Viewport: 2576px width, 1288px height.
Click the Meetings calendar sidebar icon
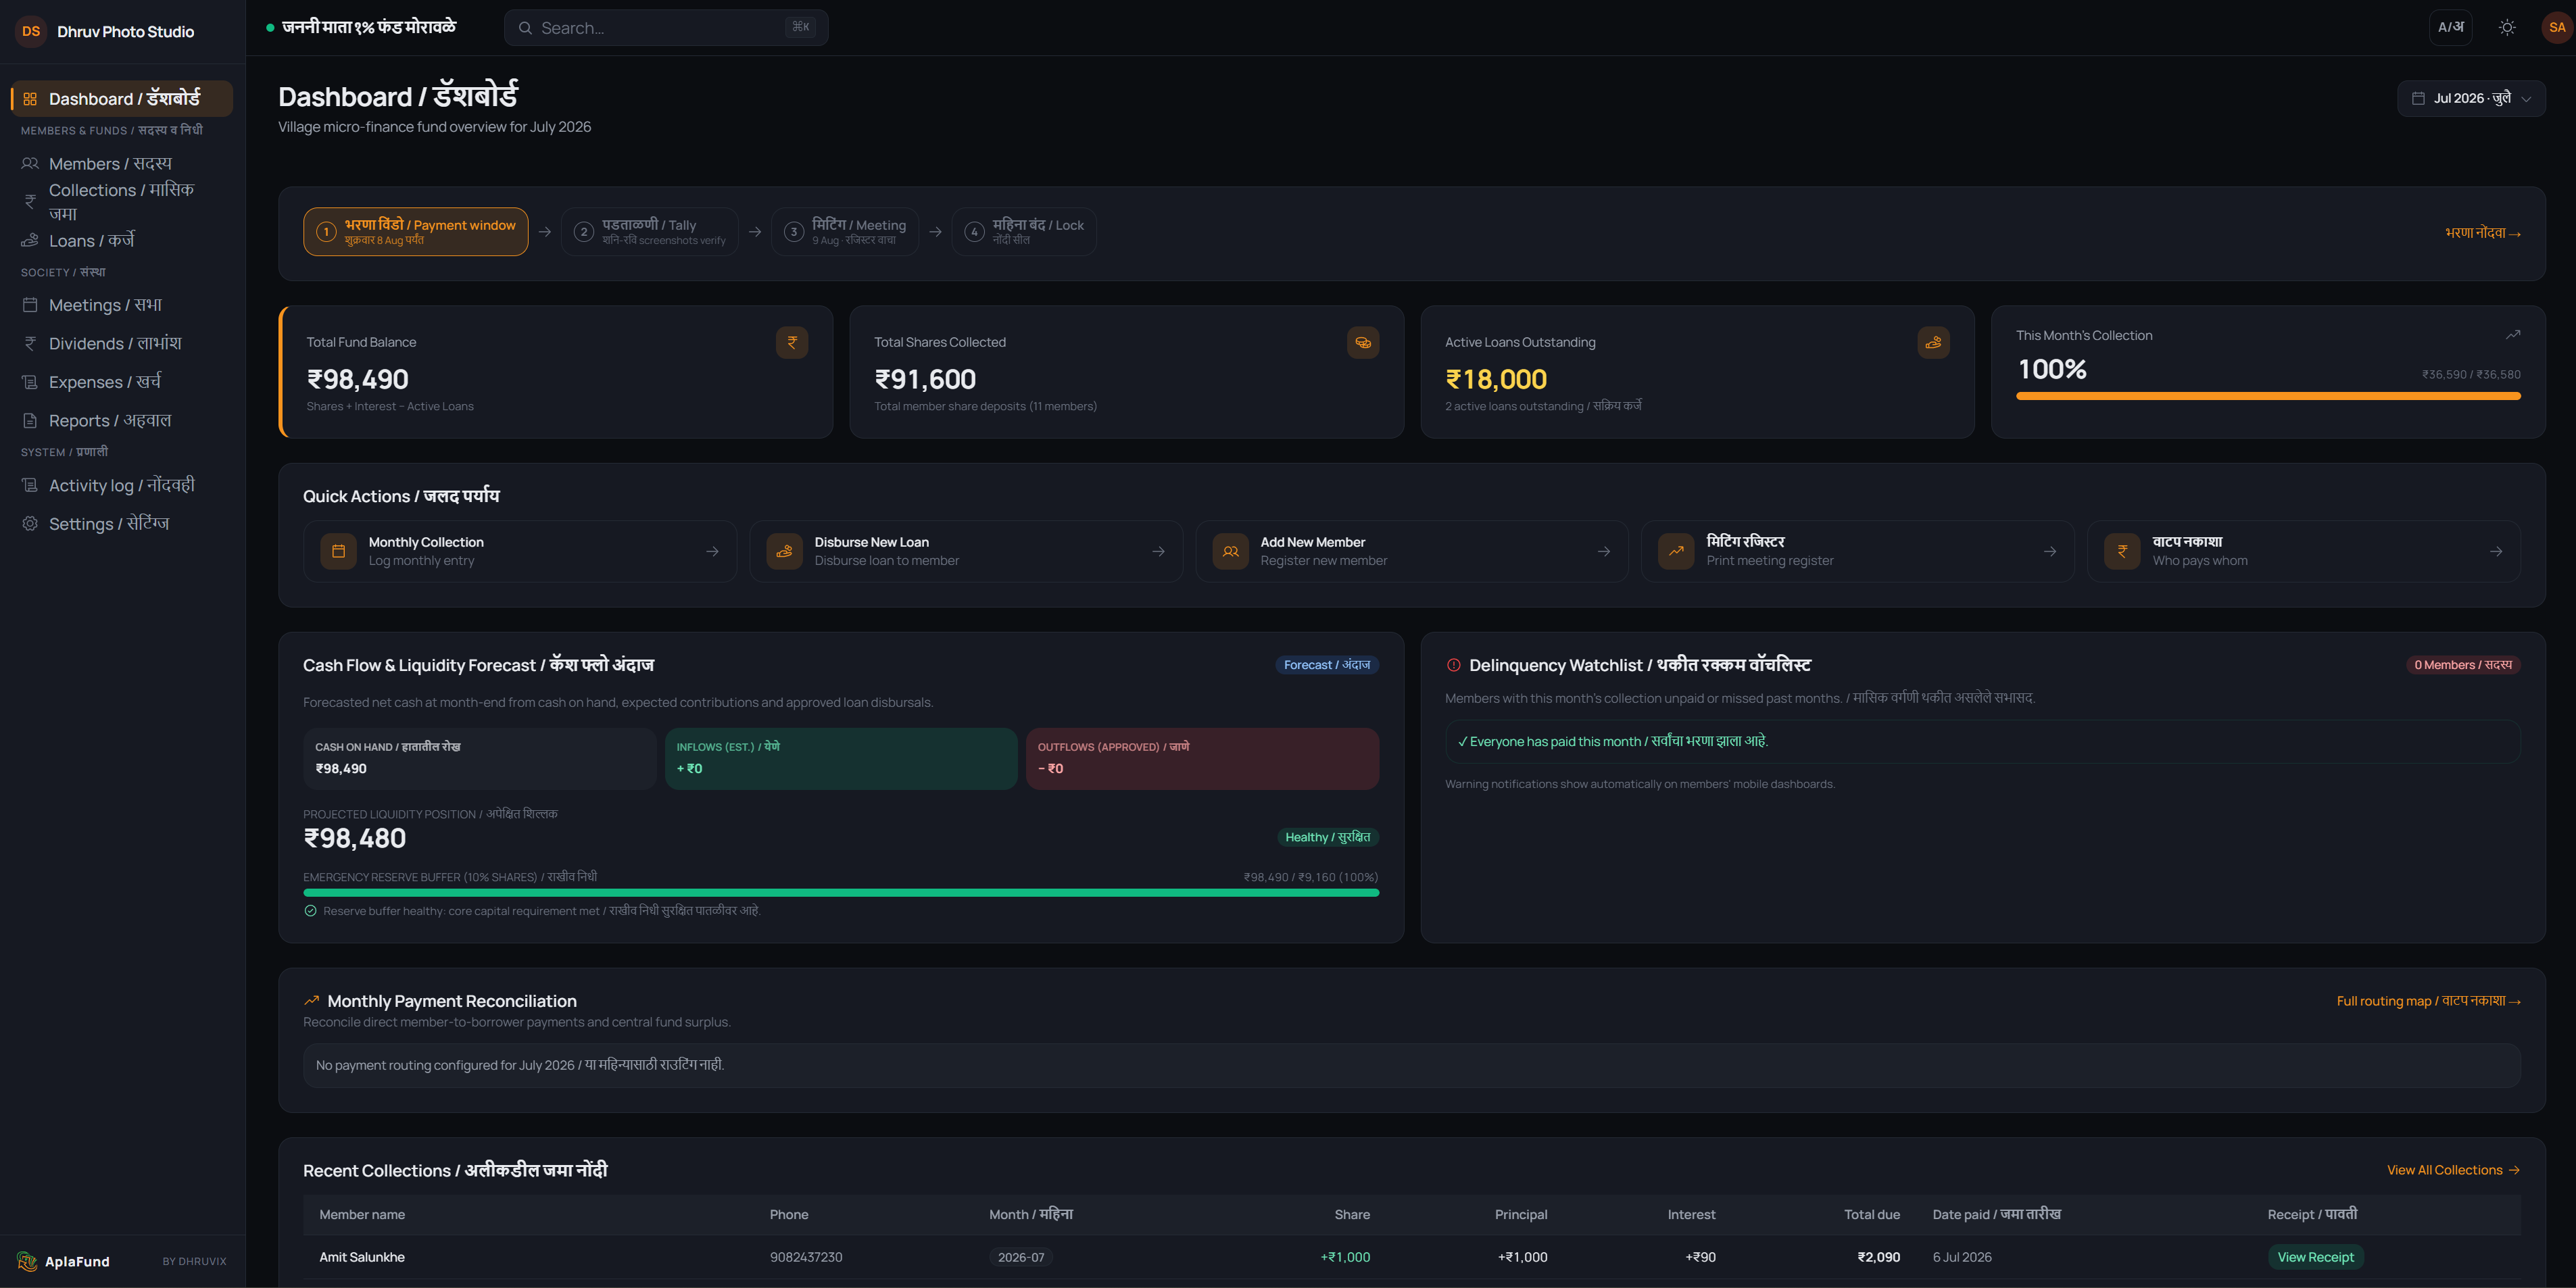click(30, 305)
